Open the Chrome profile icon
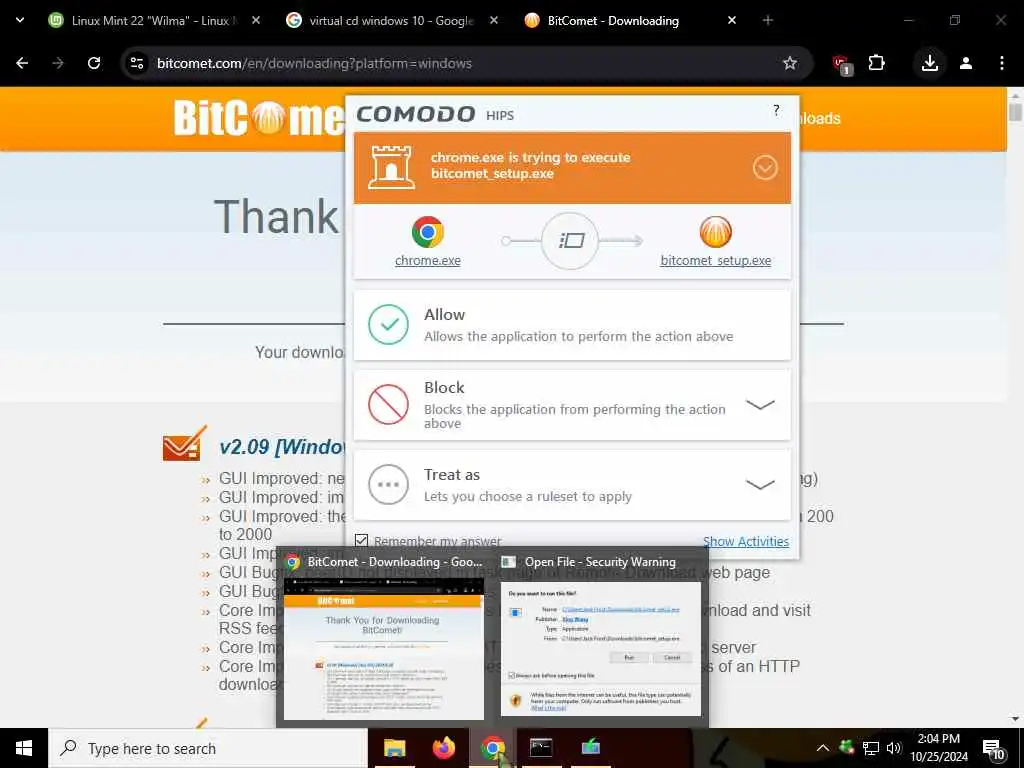Viewport: 1024px width, 768px height. pos(966,63)
